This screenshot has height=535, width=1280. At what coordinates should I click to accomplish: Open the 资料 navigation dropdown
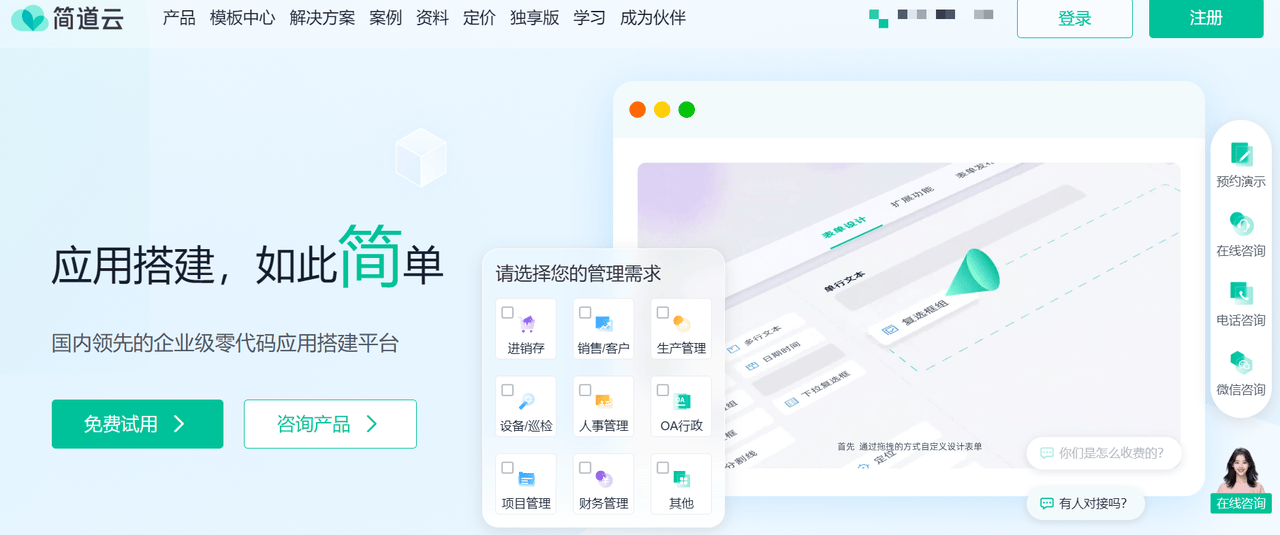[432, 18]
